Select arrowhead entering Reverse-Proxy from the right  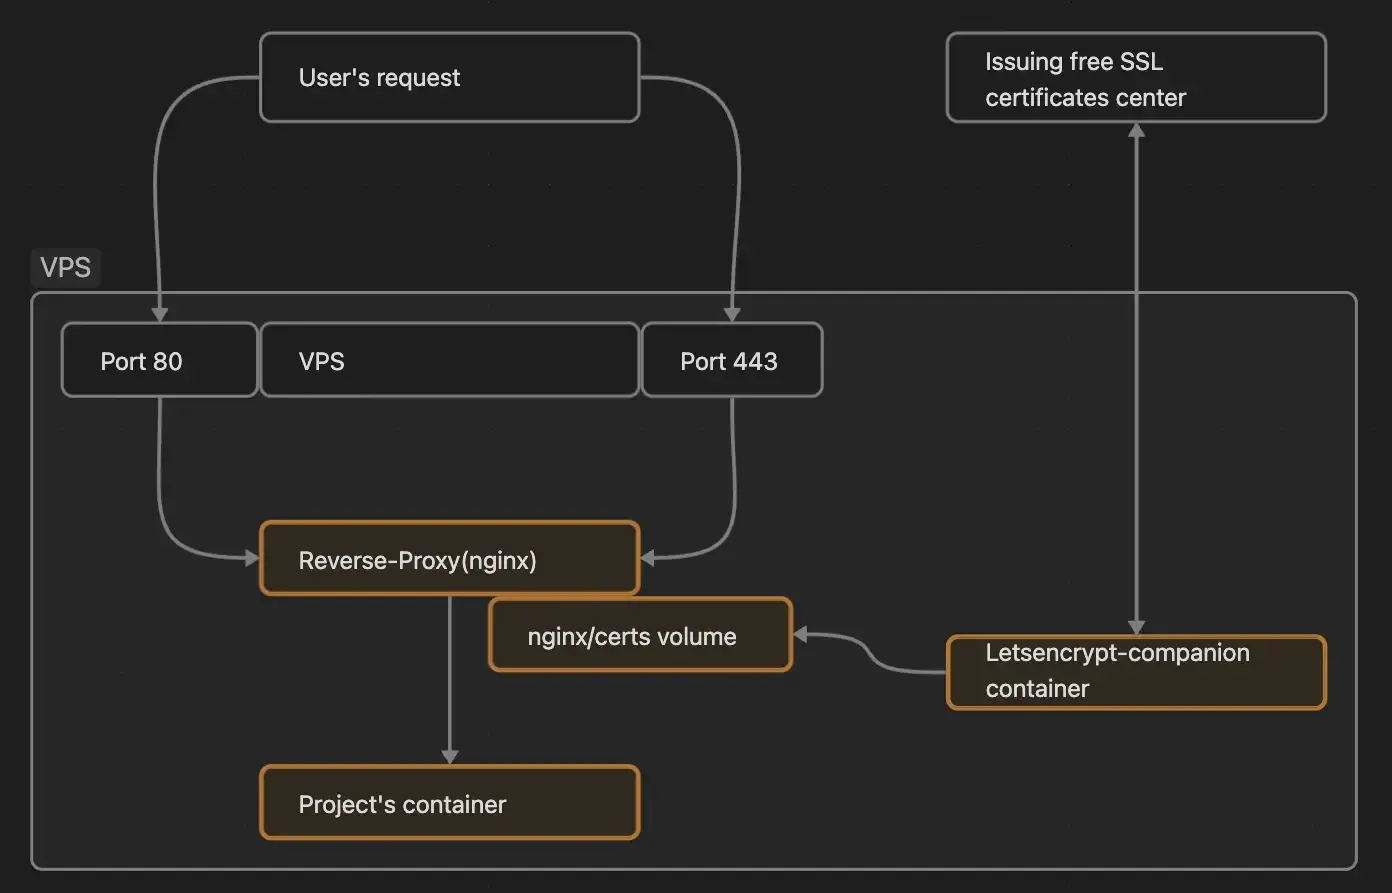pos(647,558)
